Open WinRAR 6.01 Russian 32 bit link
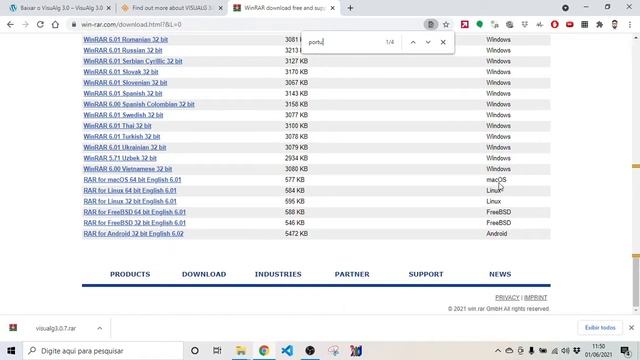This screenshot has height=360, width=640. (123, 51)
